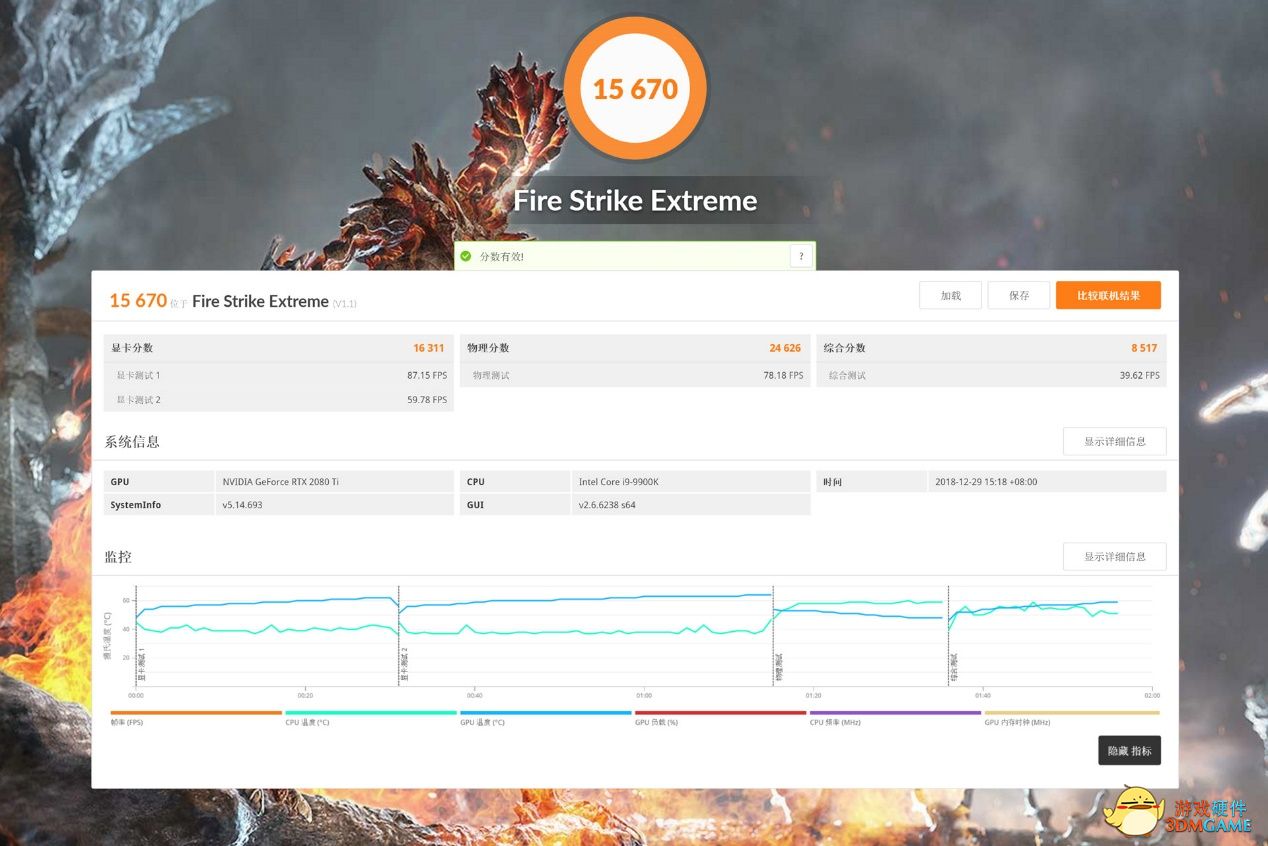Click the 39.62 FPS combined test value
Viewport: 1268px width, 846px height.
1140,375
